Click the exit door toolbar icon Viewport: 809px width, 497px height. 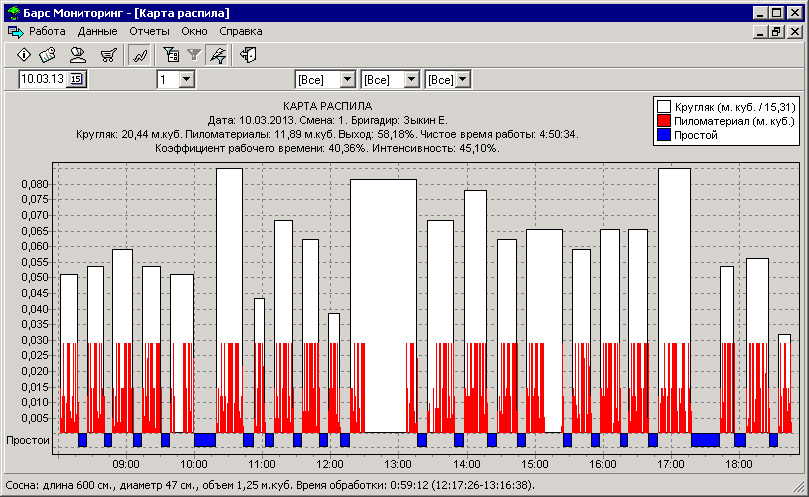(248, 55)
